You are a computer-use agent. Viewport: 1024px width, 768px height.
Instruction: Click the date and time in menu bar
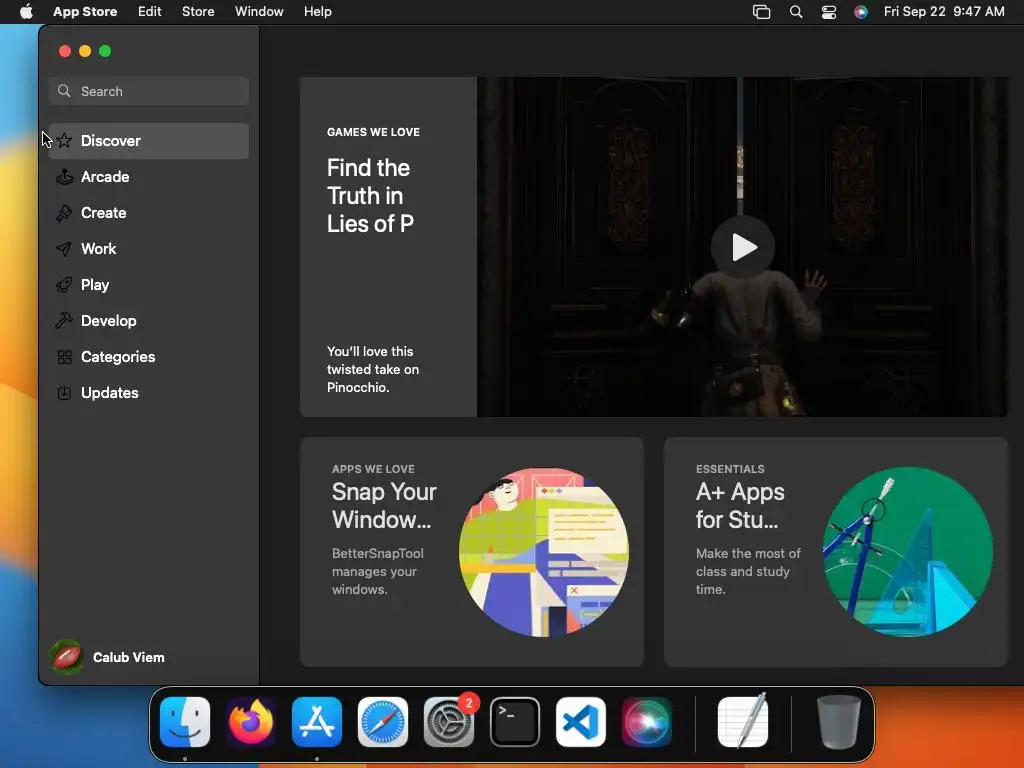click(944, 12)
